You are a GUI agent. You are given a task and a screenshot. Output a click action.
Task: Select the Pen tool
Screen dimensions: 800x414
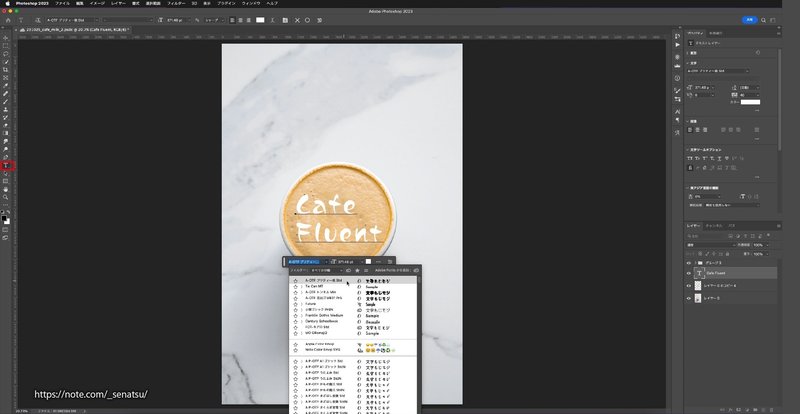6,157
